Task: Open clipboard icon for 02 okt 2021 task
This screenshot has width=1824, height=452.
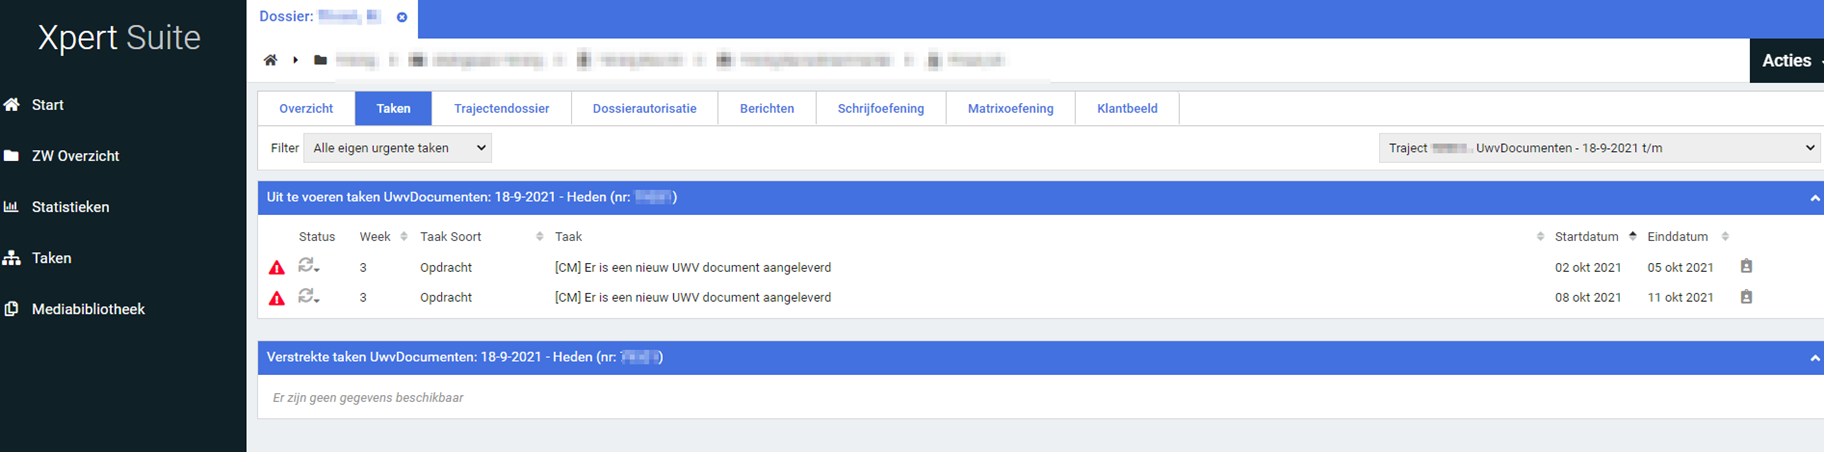Action: pyautogui.click(x=1746, y=267)
